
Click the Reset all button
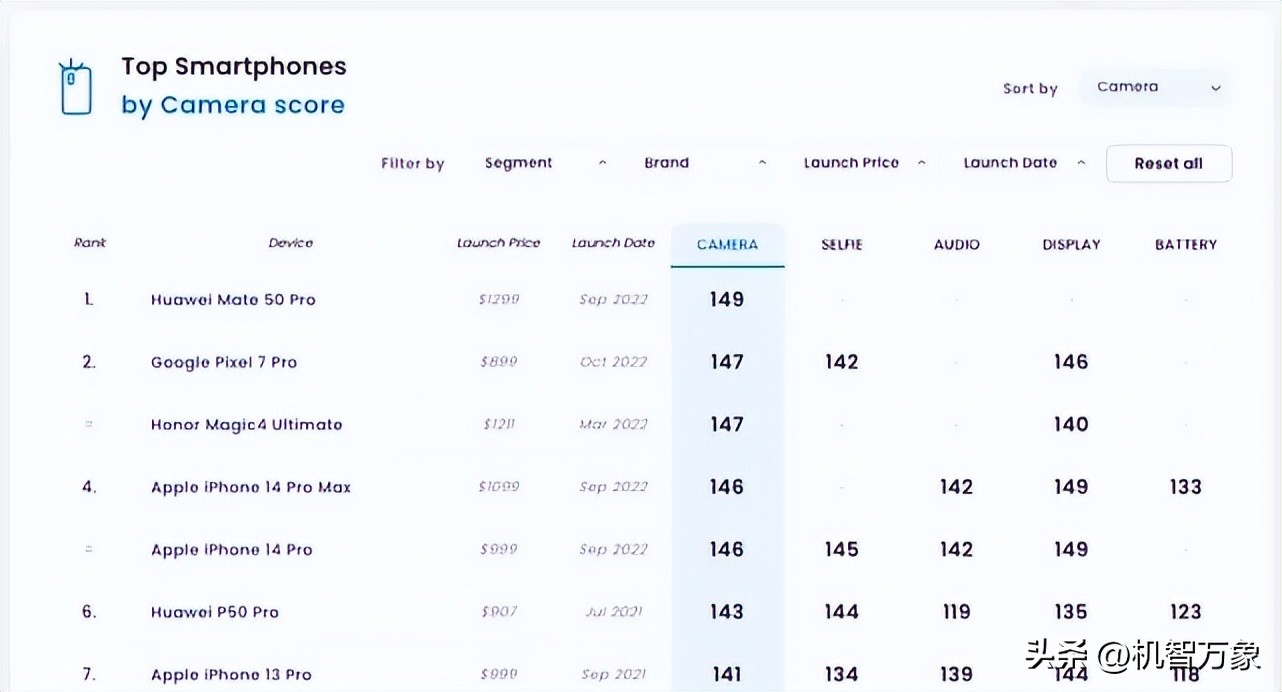tap(1169, 164)
